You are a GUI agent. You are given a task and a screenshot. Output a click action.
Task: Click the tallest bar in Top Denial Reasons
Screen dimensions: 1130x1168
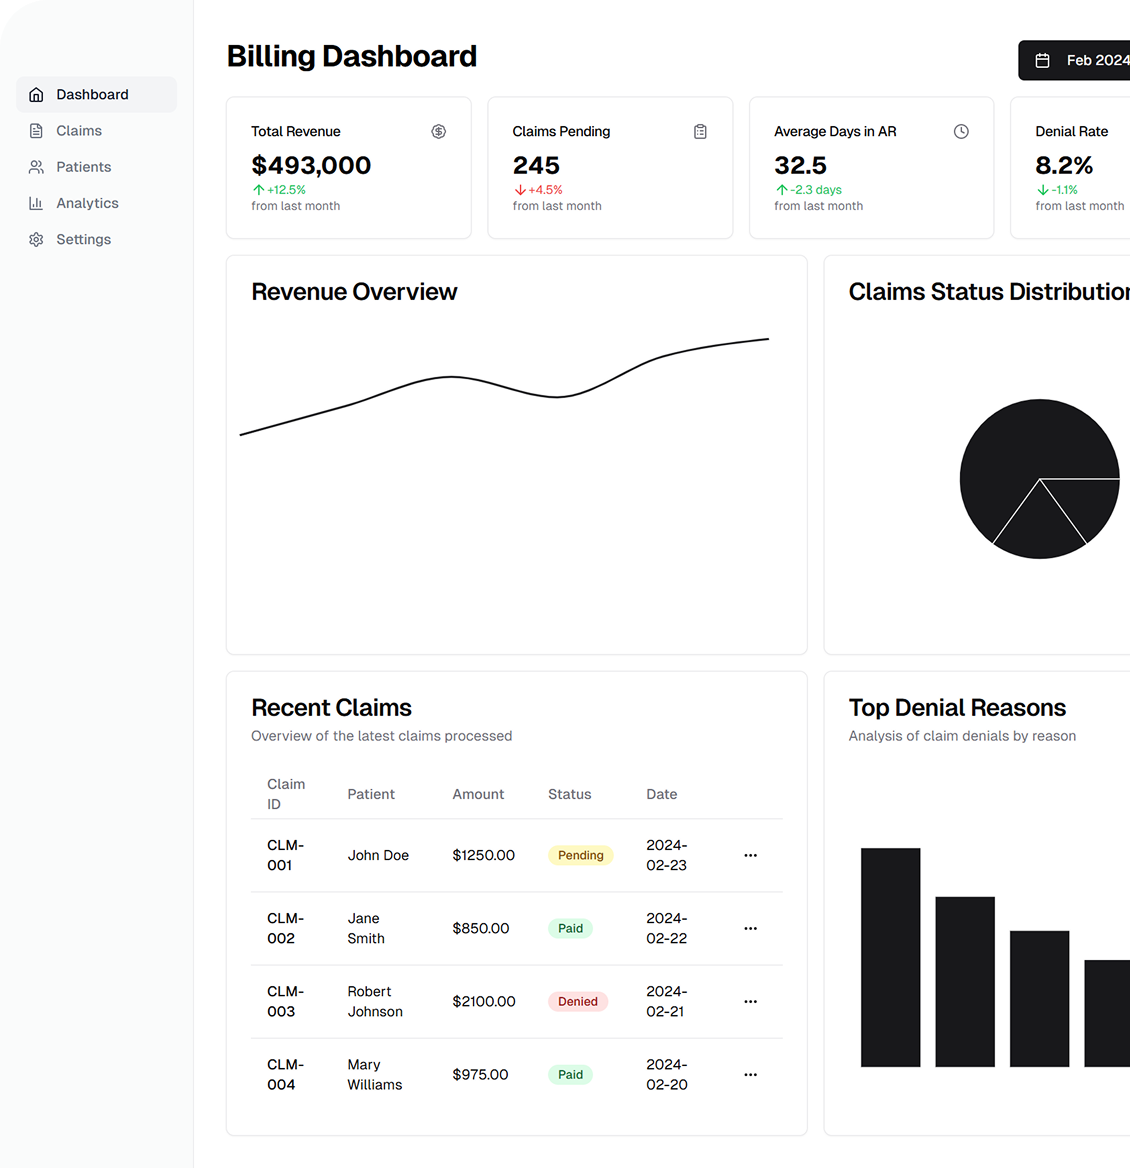coord(890,957)
